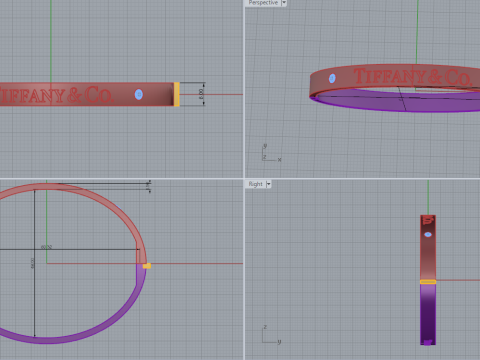The image size is (480, 360).
Task: Select the blue gem in the Right viewport
Action: (428, 235)
